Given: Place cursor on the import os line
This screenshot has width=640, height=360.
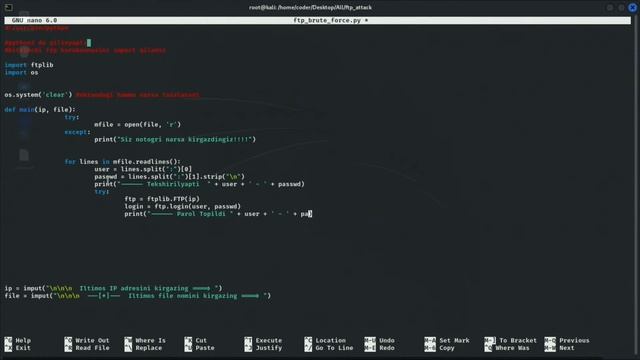Looking at the screenshot, I should click(x=21, y=72).
